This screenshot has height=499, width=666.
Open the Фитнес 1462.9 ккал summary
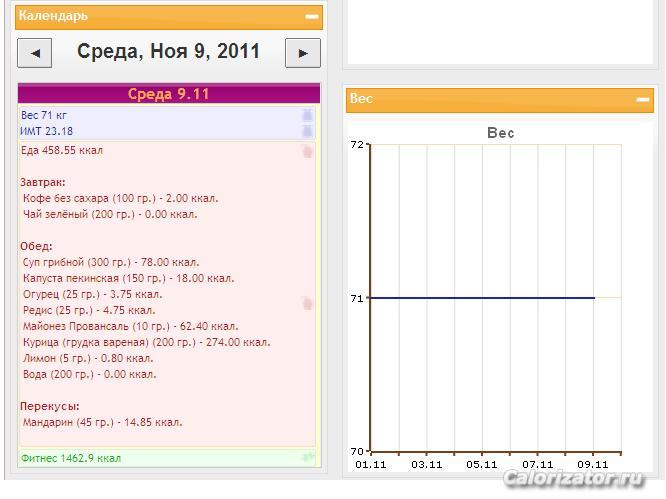coord(70,458)
